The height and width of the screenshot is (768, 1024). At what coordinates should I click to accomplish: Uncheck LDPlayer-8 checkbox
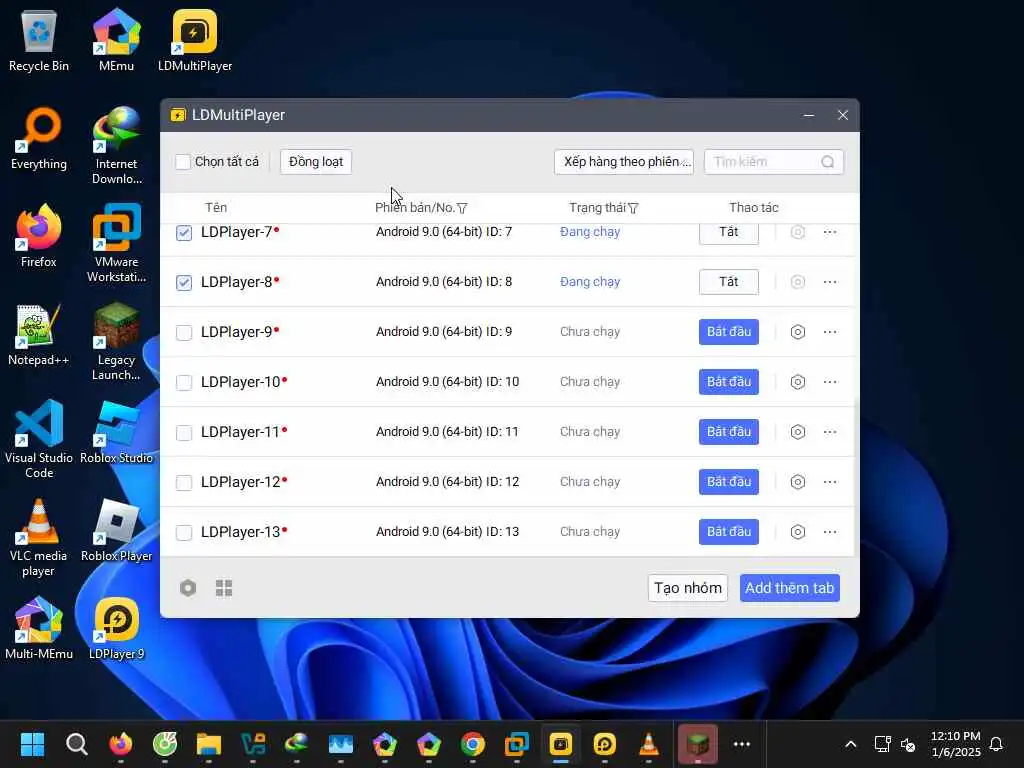point(184,283)
